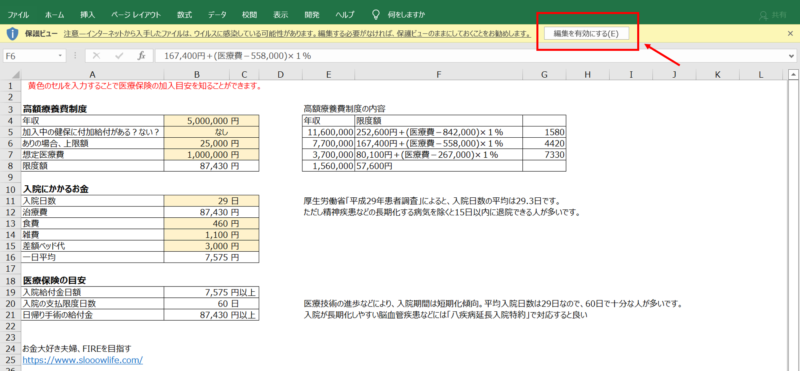This screenshot has width=800, height=371.
Task: Open the 表示 ribbon tab
Action: [280, 15]
